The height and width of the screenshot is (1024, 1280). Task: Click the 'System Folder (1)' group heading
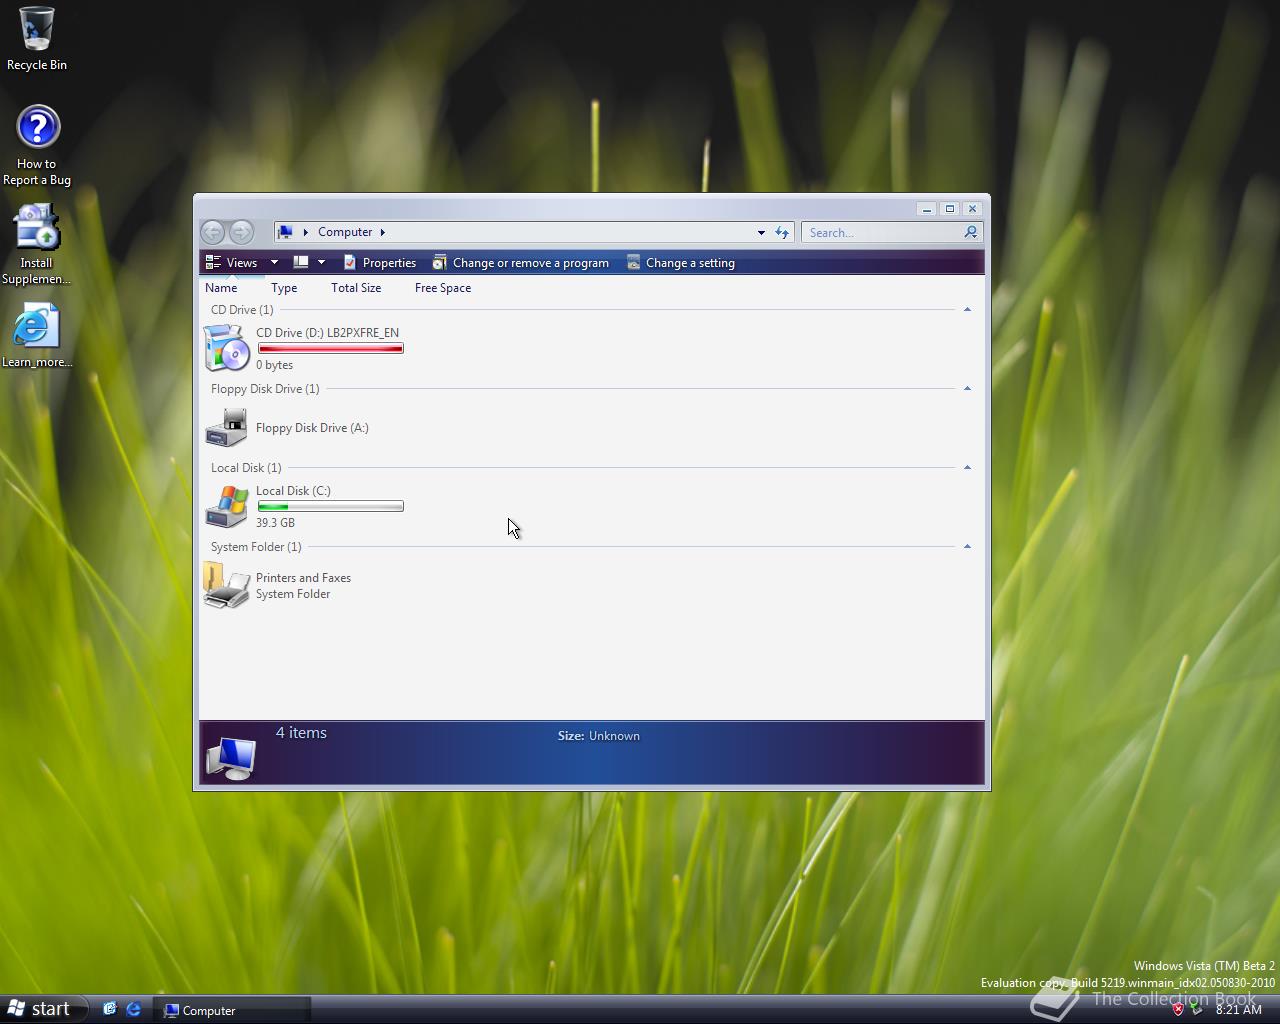click(x=256, y=547)
